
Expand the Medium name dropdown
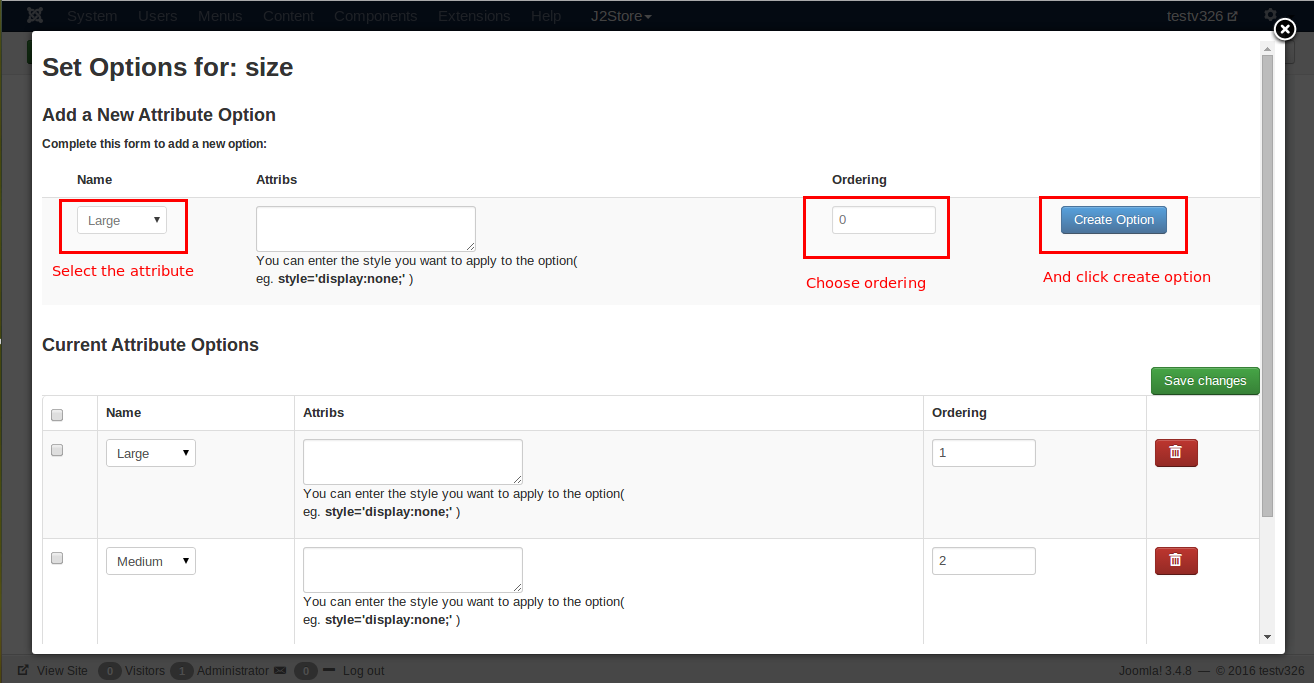point(151,561)
